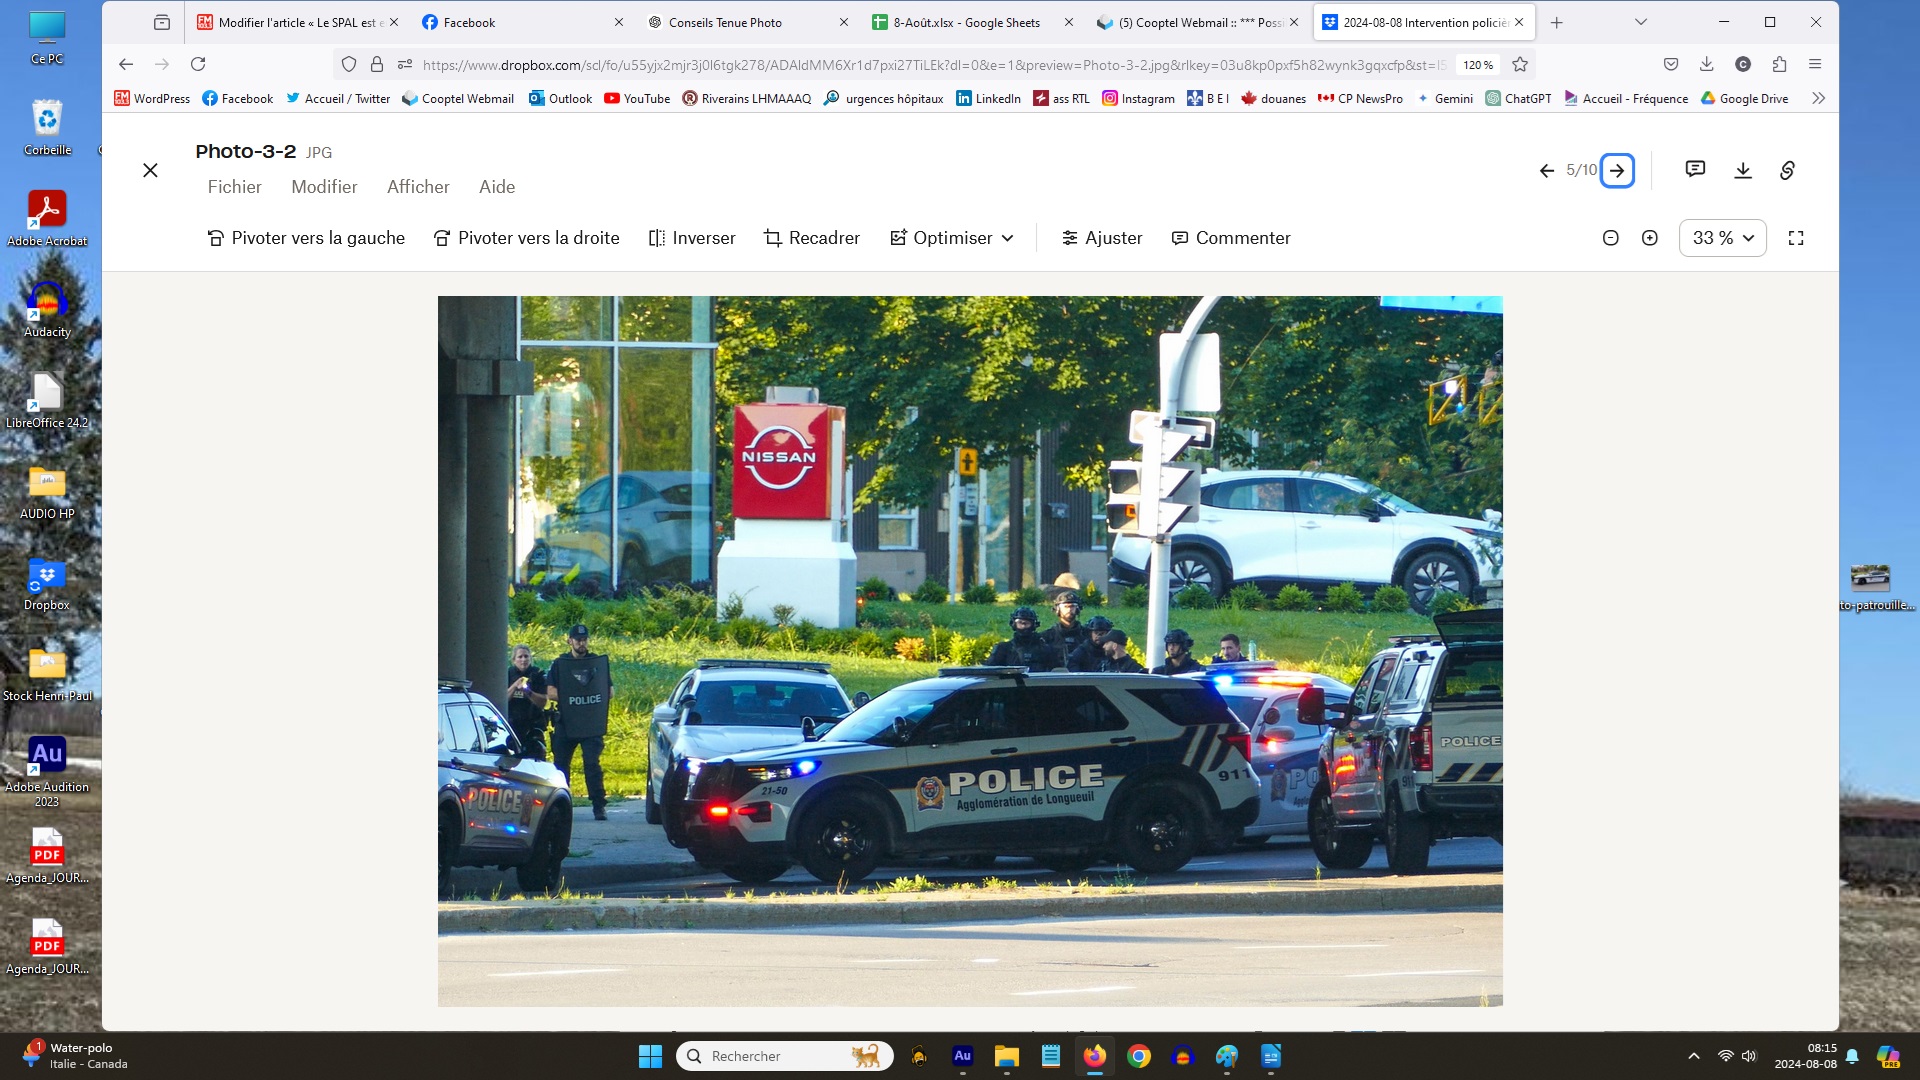Copy the share link icon
1920x1080 pixels.
click(x=1788, y=170)
